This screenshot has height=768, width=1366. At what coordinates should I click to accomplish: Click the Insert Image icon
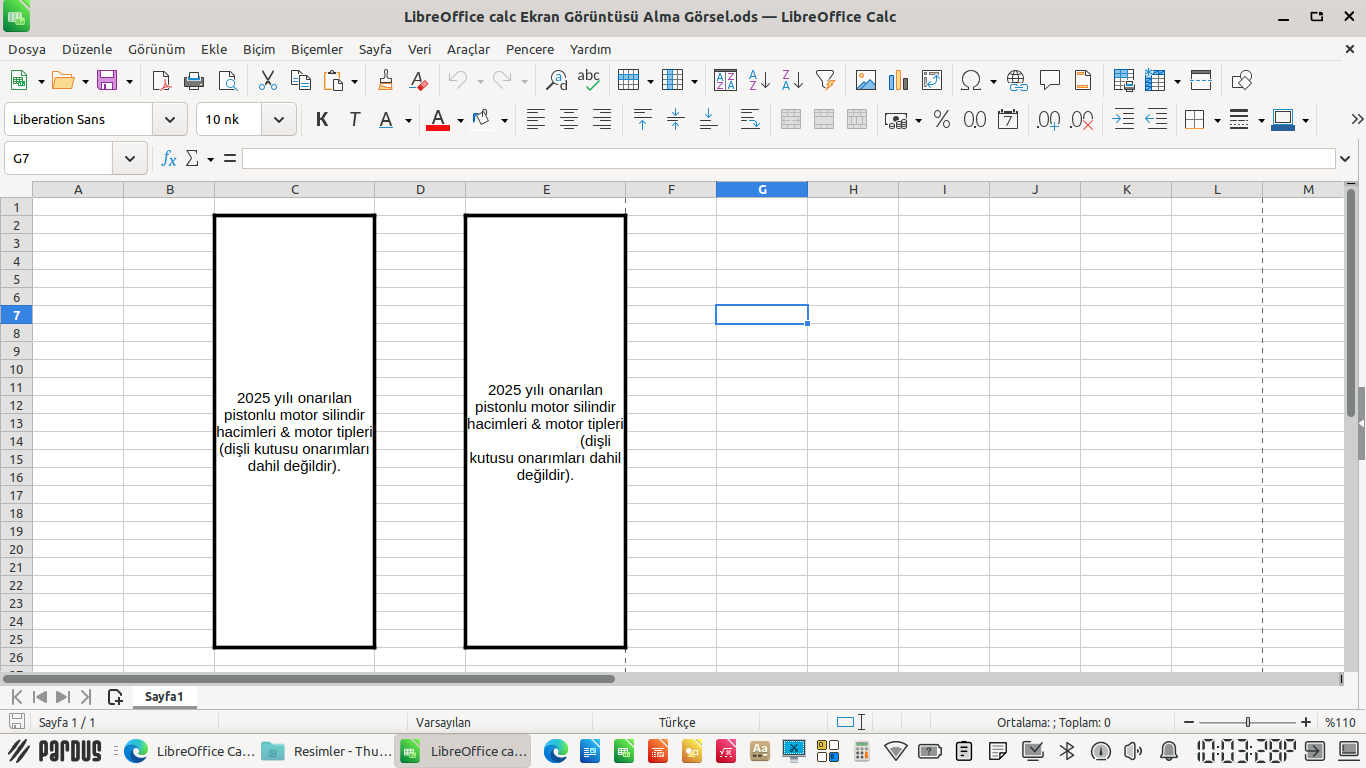tap(865, 81)
